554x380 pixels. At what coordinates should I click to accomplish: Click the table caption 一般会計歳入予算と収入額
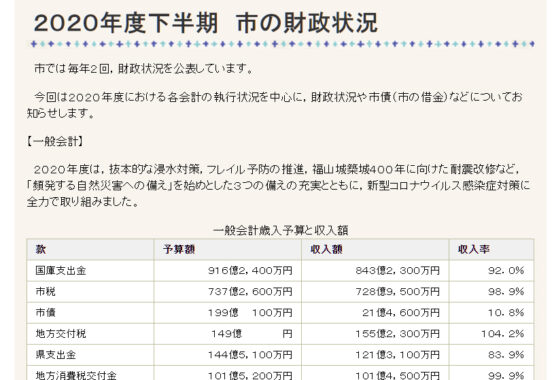(x=281, y=231)
